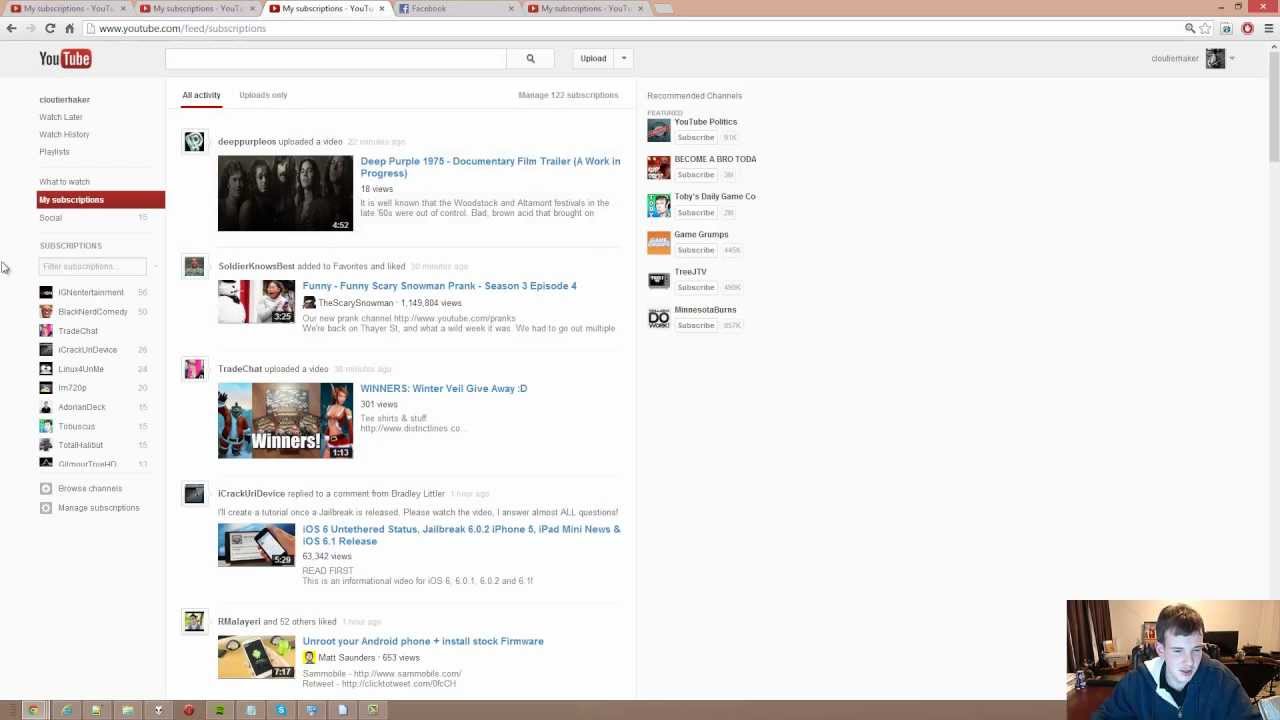This screenshot has height=720, width=1280.
Task: Open TotalHalibut subscription
Action: [80, 445]
